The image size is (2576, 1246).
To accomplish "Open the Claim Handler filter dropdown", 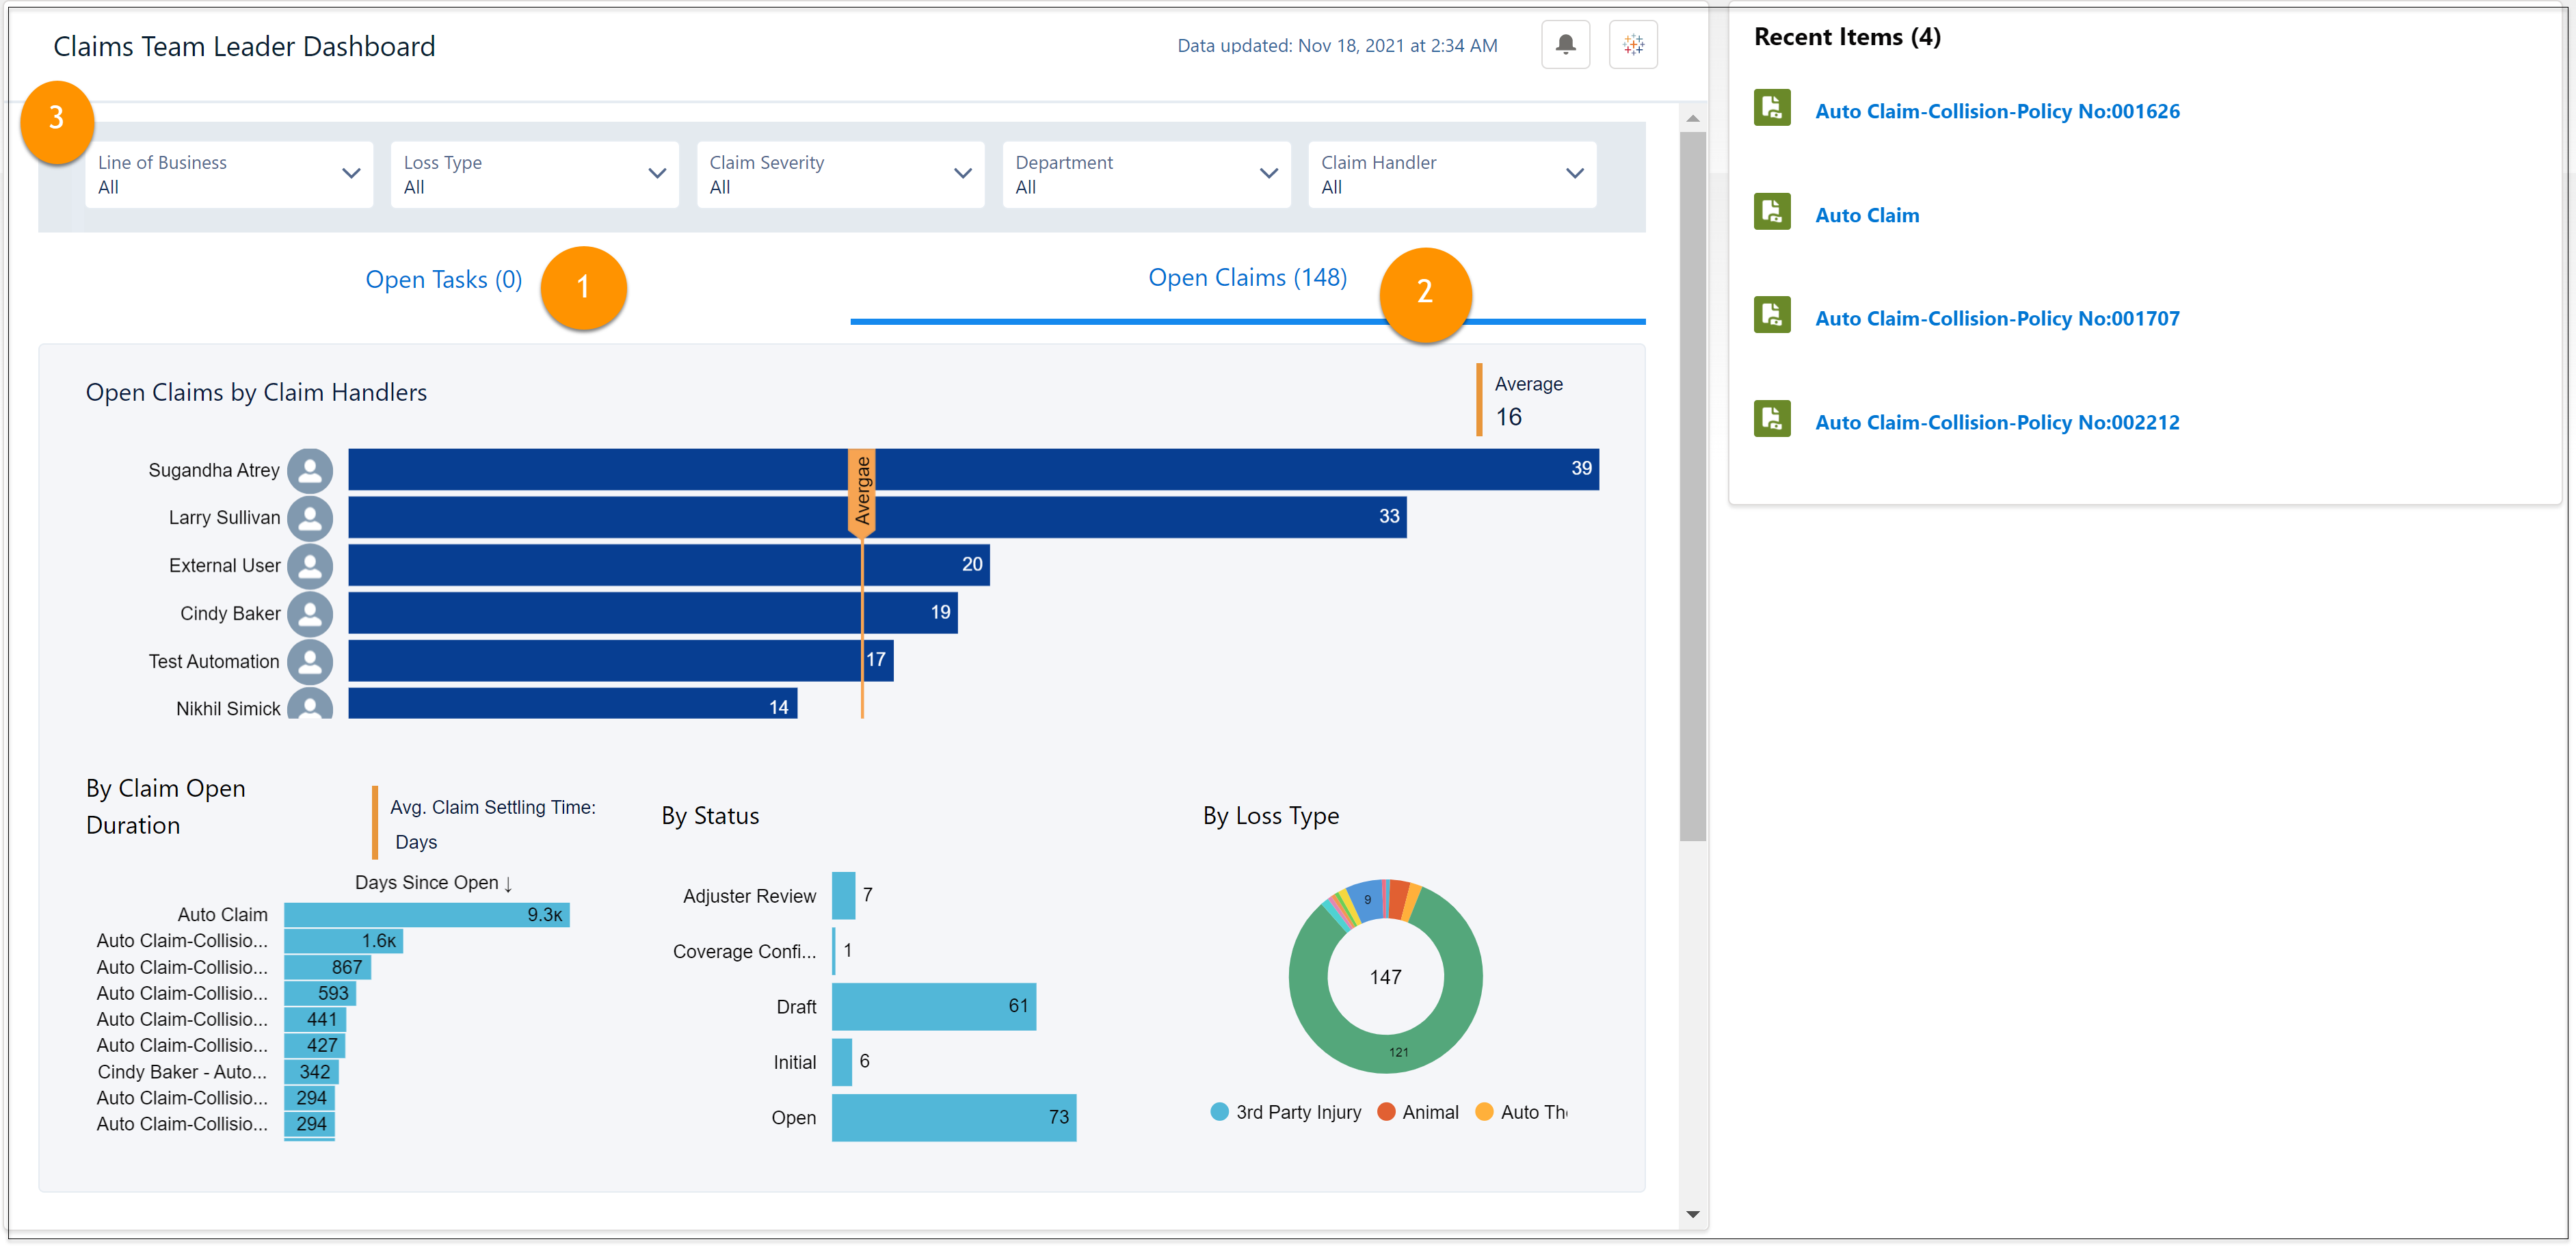I will tap(1453, 175).
